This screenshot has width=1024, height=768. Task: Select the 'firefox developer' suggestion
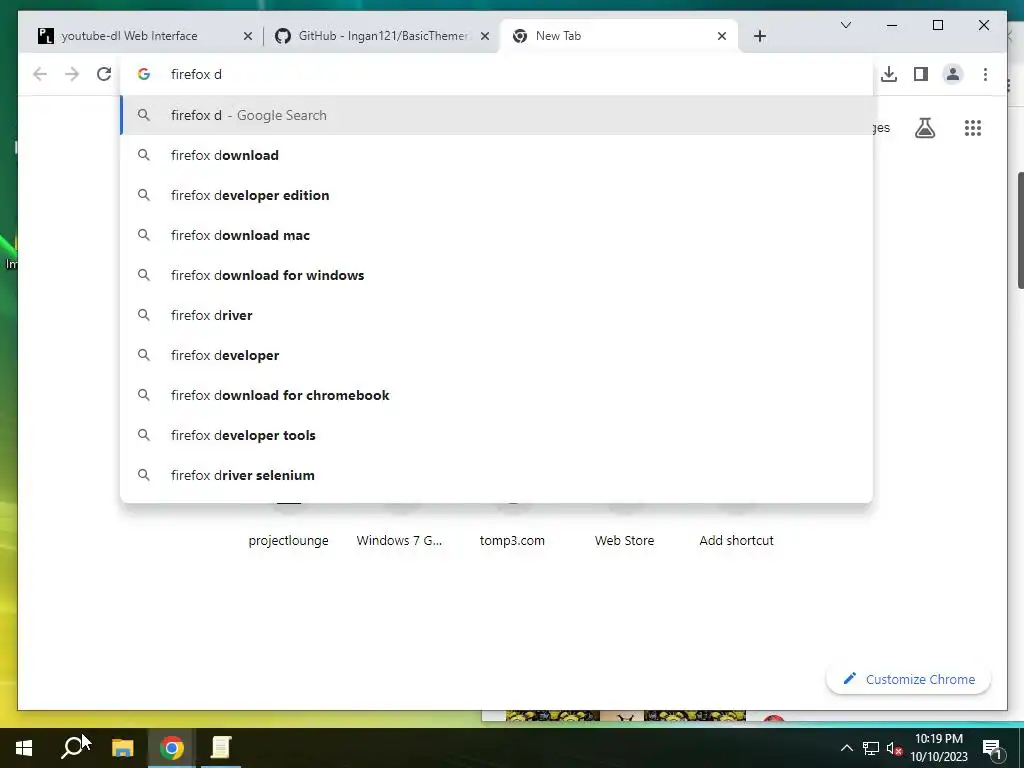tap(496, 355)
